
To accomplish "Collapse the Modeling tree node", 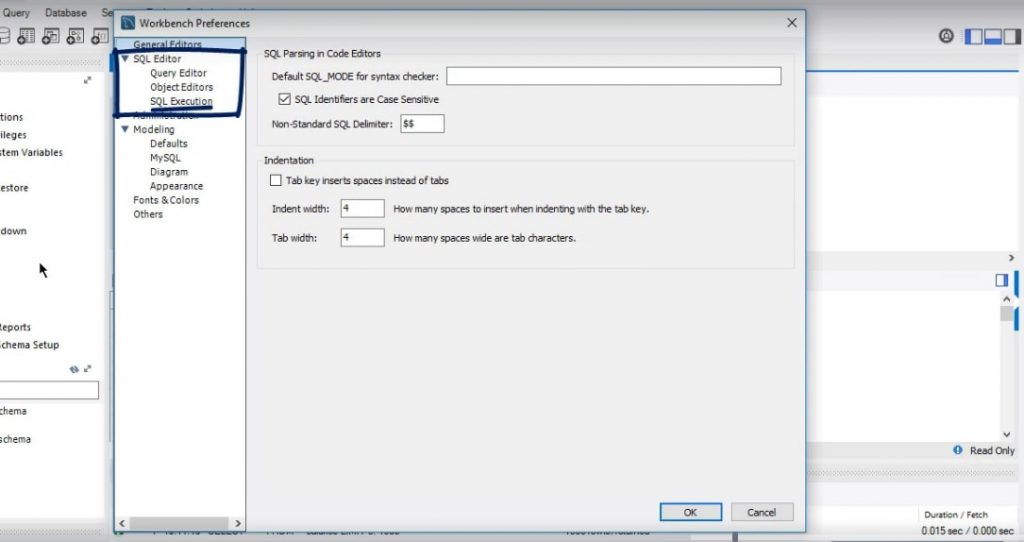I will [125, 130].
